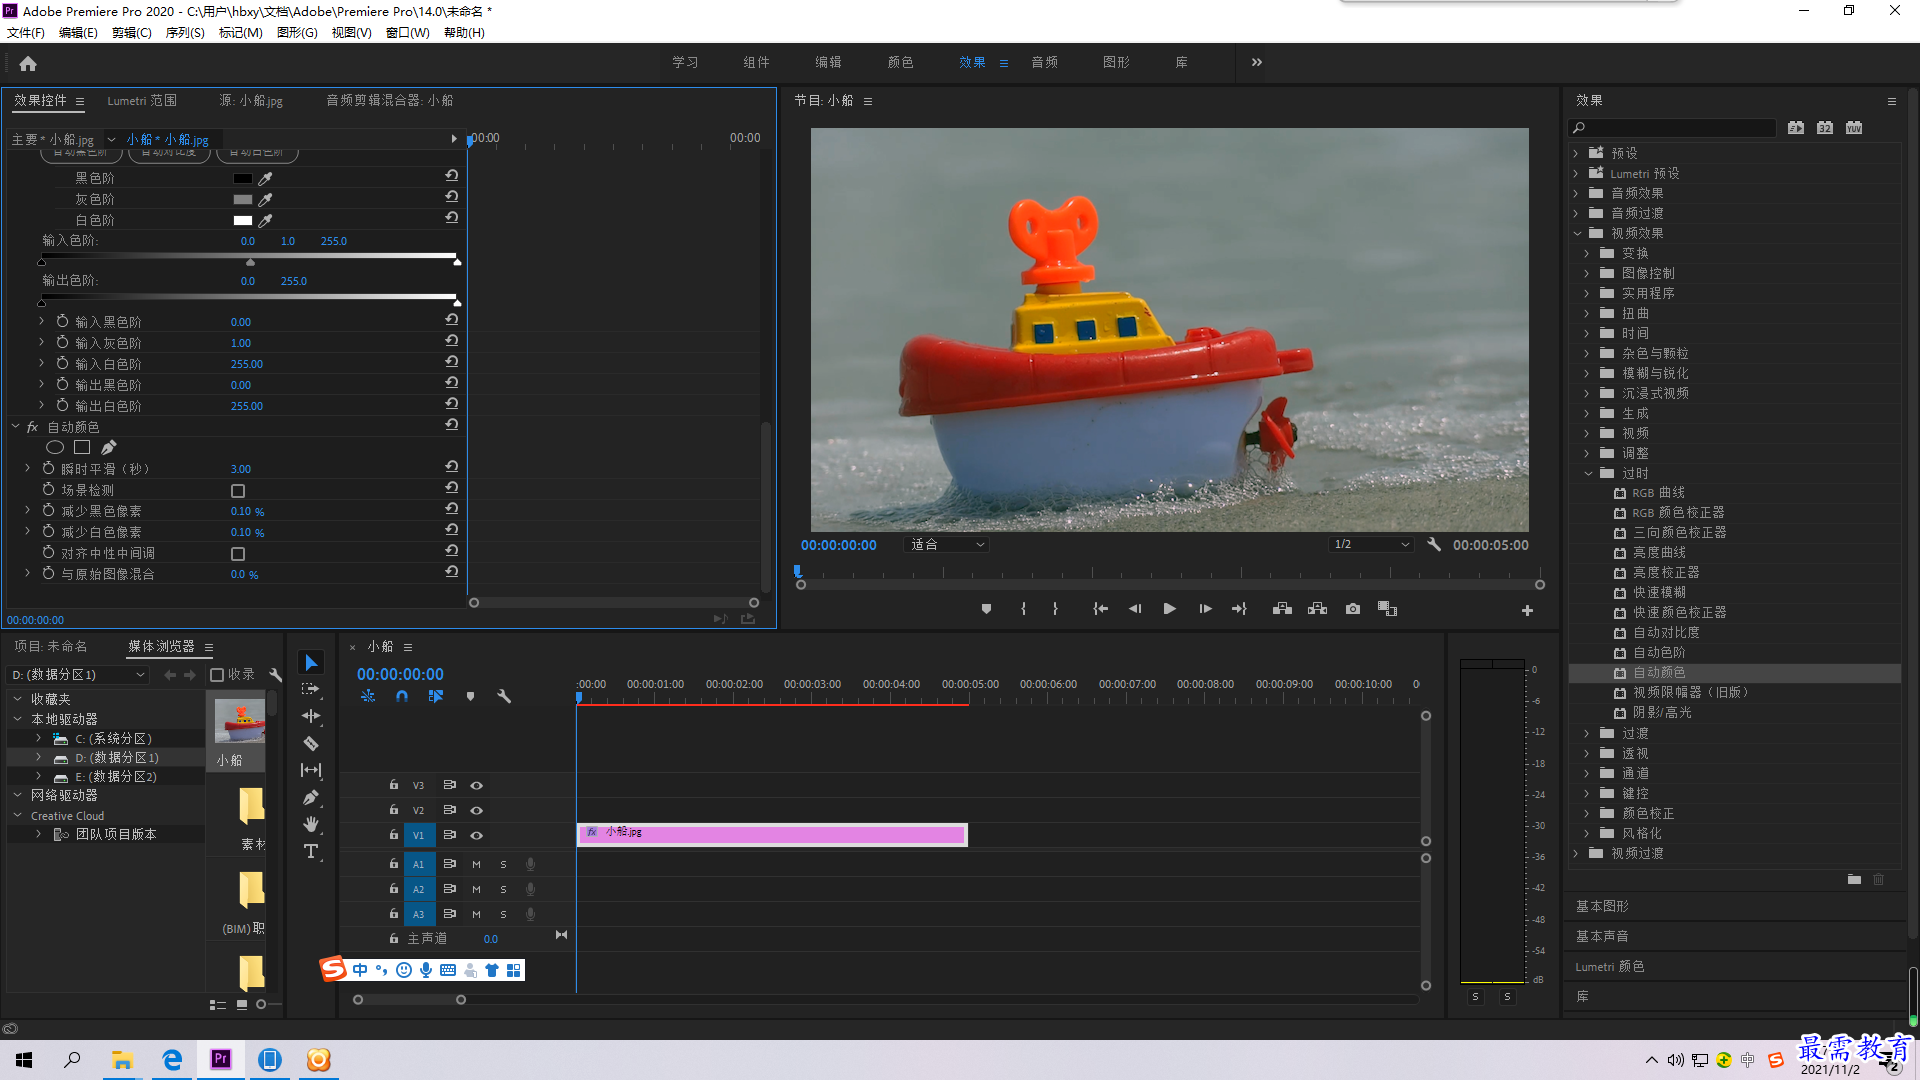Open 文件(F) menu
The image size is (1920, 1080).
point(26,33)
